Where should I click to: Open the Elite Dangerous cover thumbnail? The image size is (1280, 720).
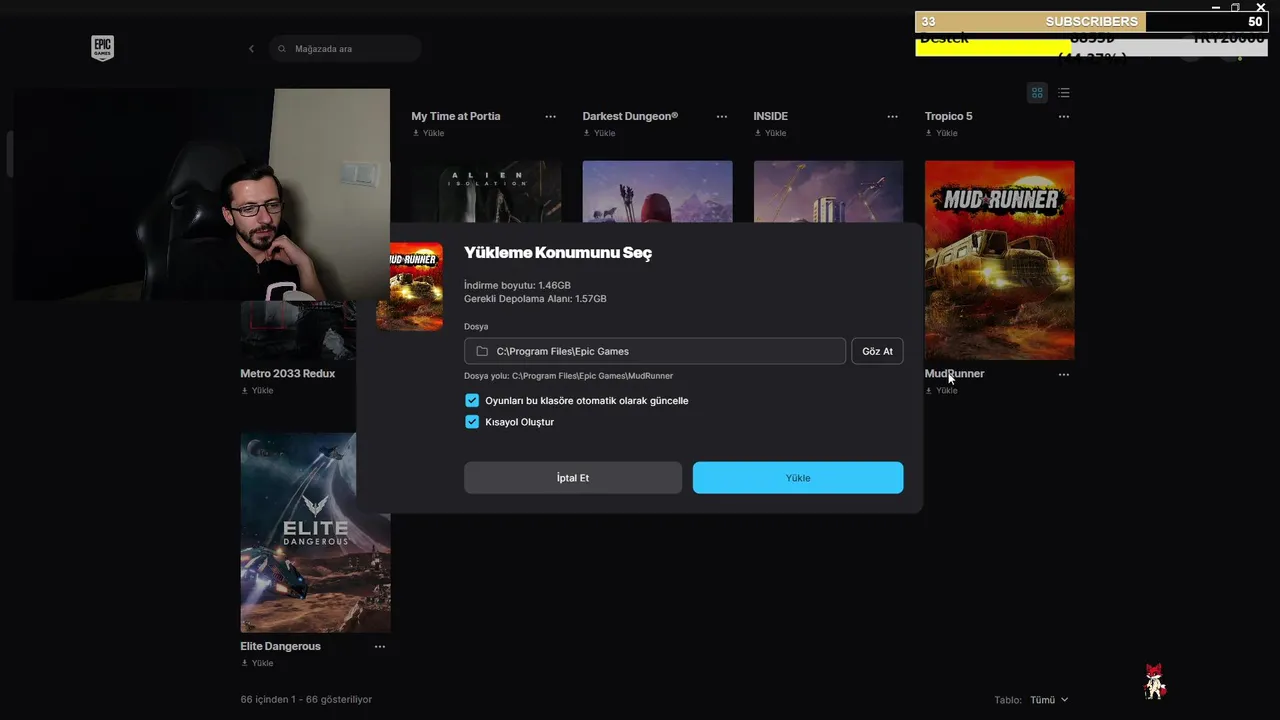pyautogui.click(x=315, y=532)
